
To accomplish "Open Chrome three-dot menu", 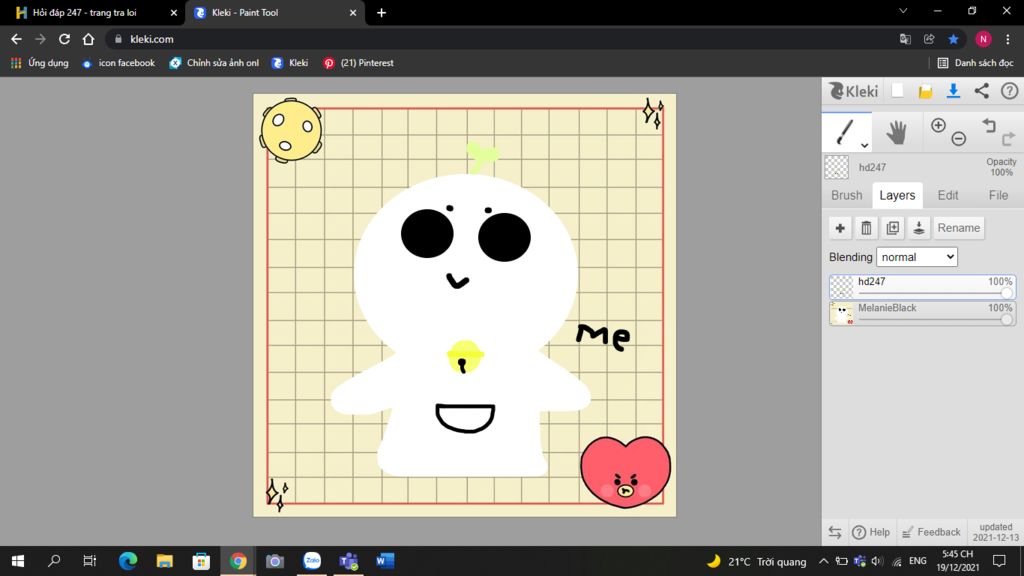I will click(x=1008, y=39).
